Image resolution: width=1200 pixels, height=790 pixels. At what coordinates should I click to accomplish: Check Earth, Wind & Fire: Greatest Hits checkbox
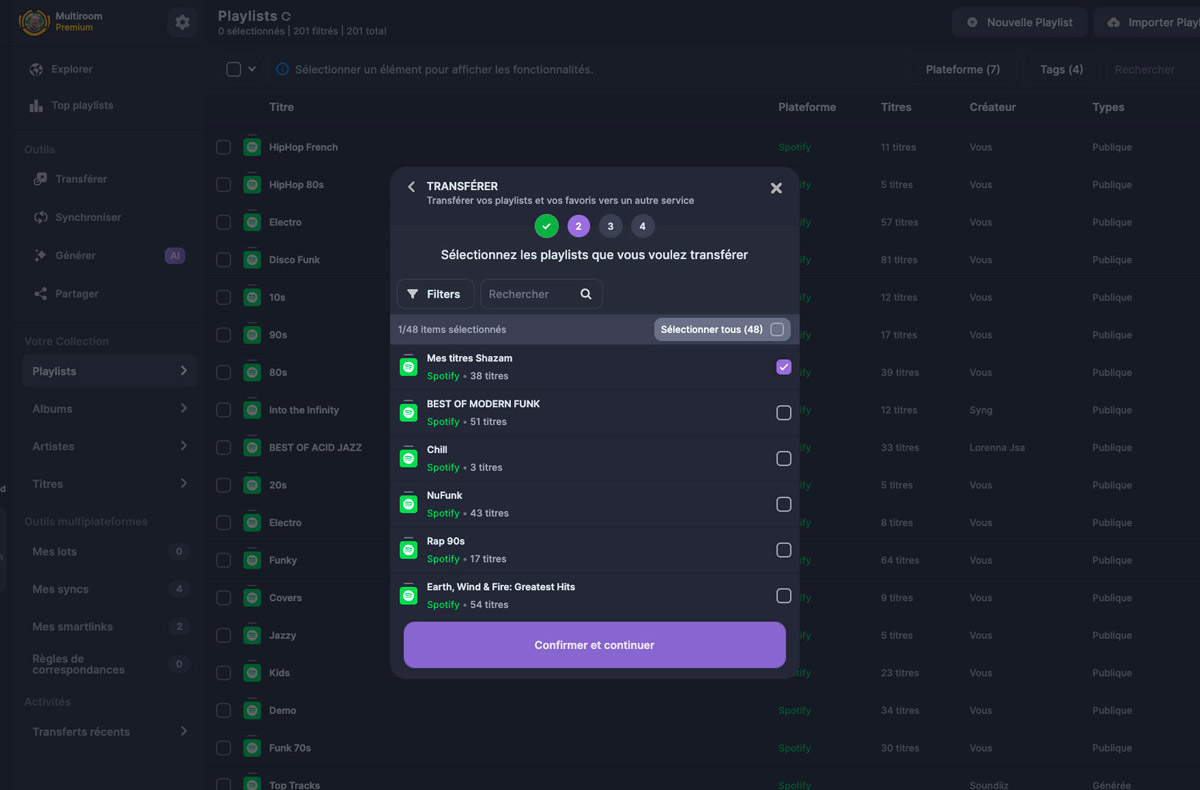pos(784,596)
